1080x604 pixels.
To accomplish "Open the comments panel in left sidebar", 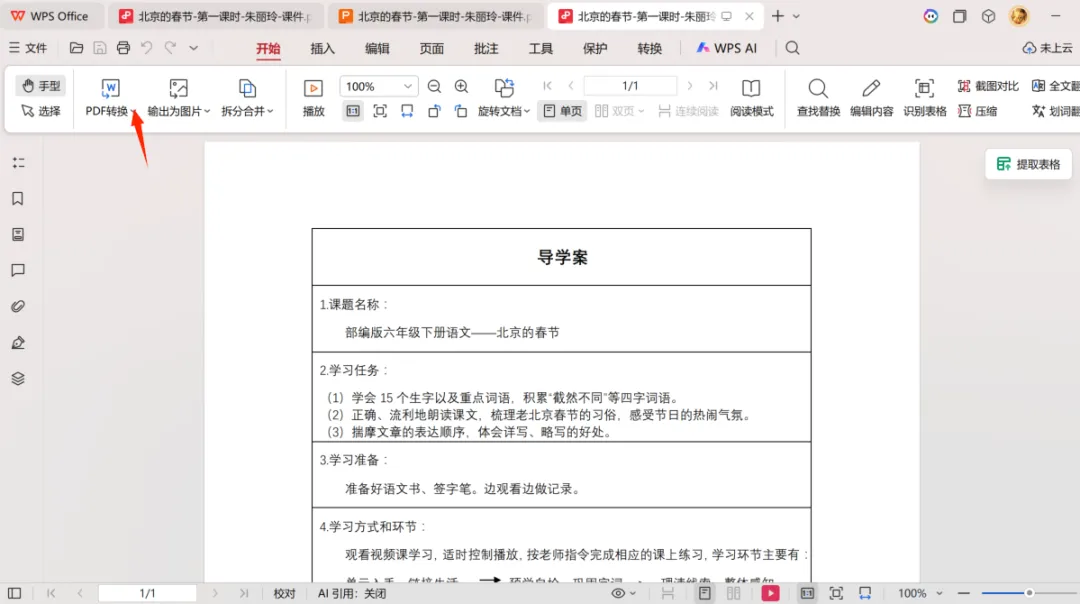I will 18,271.
